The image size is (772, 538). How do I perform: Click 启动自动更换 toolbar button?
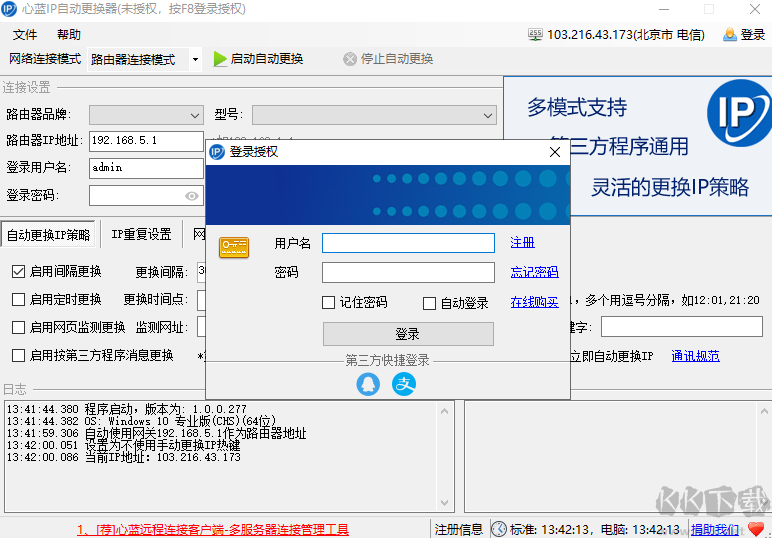(258, 59)
